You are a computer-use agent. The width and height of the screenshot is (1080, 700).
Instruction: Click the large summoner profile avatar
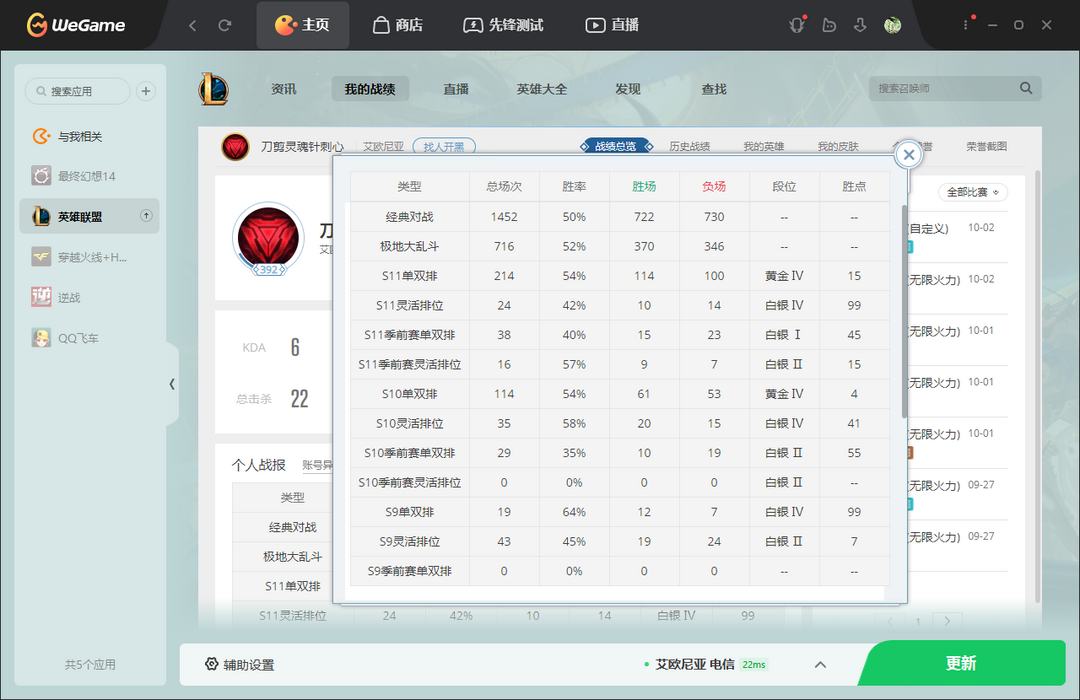pos(269,238)
